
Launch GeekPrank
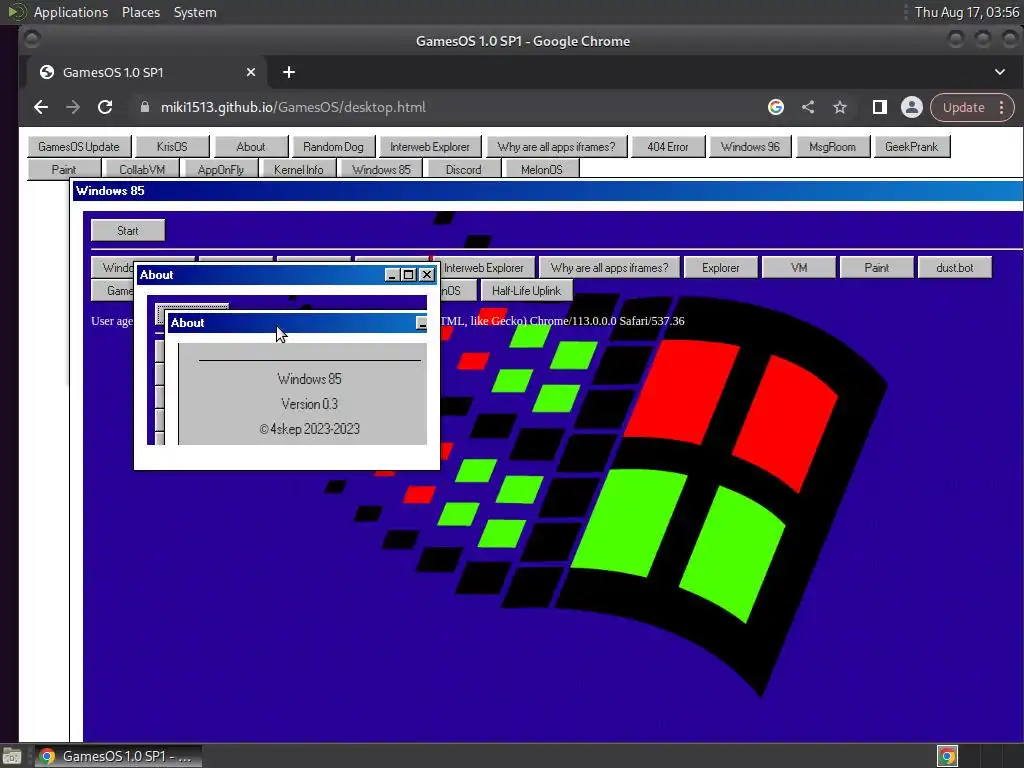coord(912,146)
